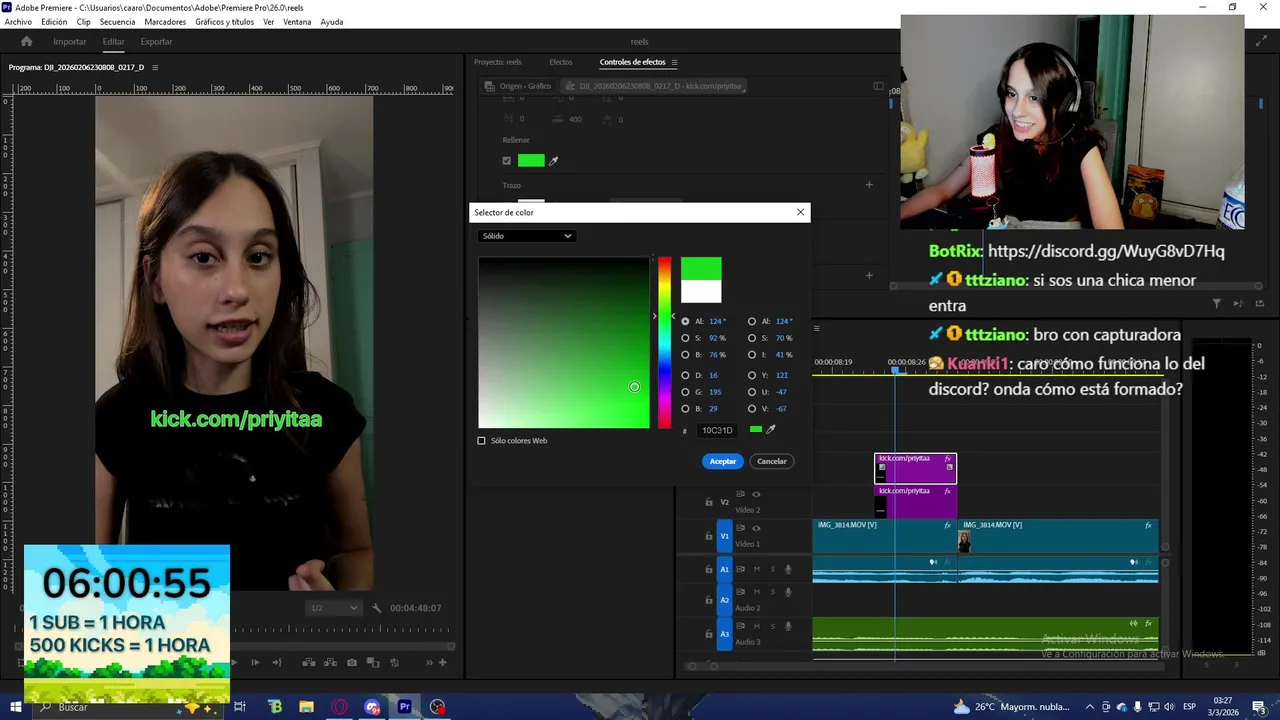The width and height of the screenshot is (1280, 720).
Task: Confirm color with Aceptar button
Action: (723, 461)
